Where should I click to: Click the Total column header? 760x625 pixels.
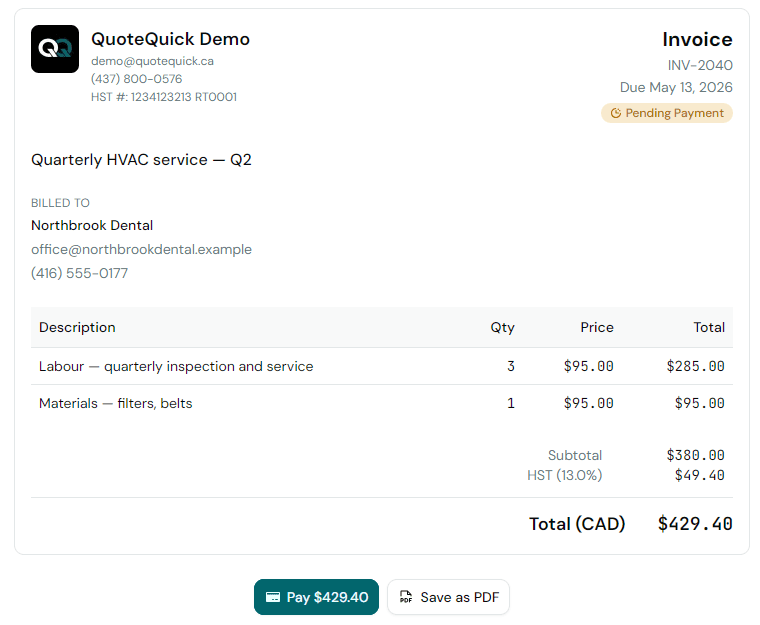(709, 327)
